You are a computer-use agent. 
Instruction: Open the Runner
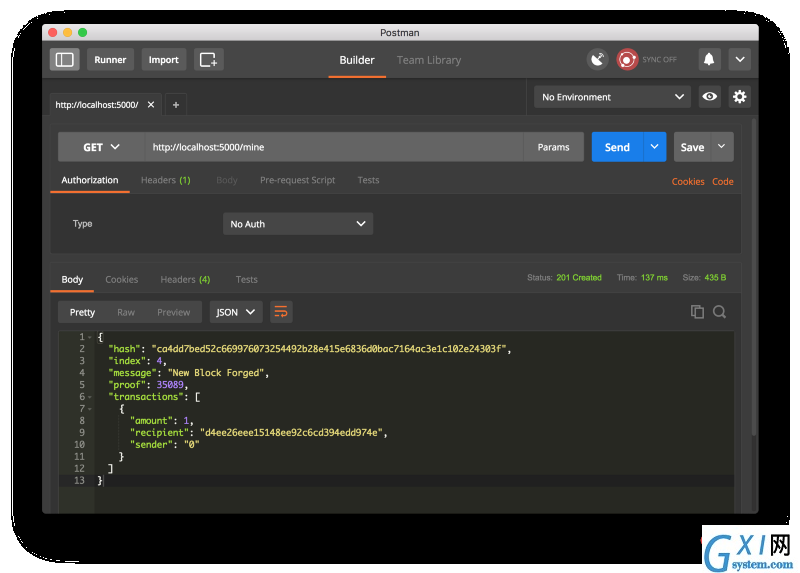click(x=110, y=60)
